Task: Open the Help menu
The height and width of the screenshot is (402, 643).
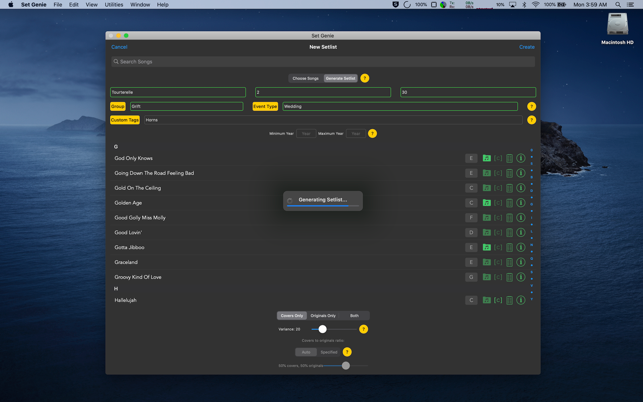Action: click(x=163, y=5)
